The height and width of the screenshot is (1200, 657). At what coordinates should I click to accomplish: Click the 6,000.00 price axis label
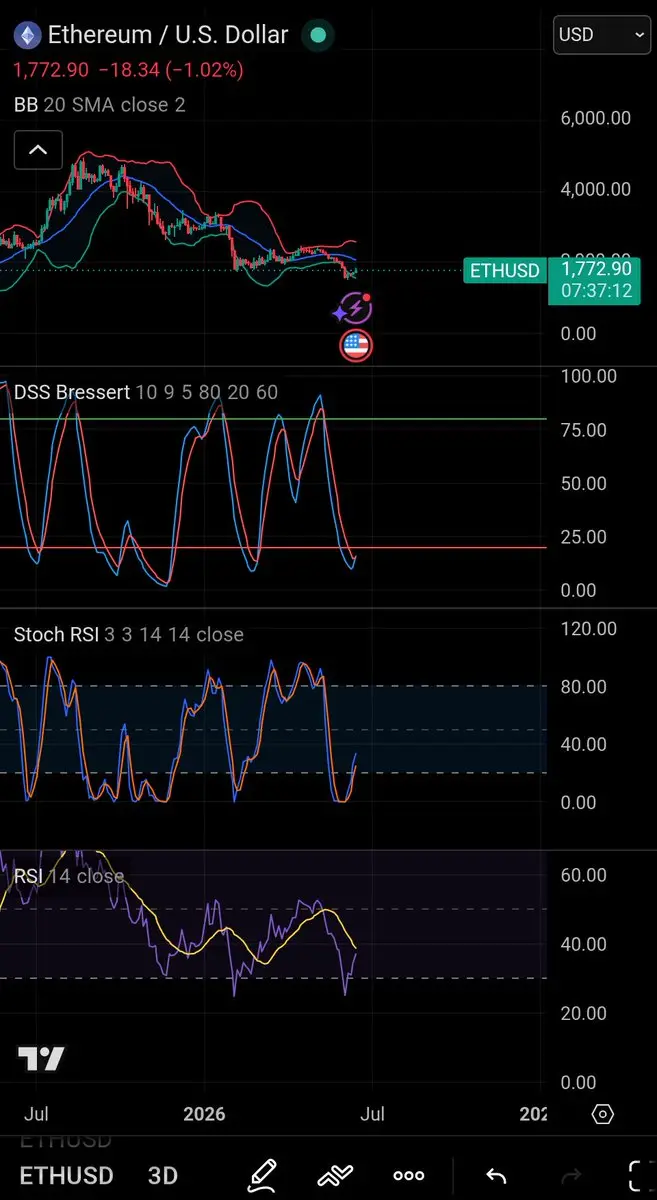[596, 118]
